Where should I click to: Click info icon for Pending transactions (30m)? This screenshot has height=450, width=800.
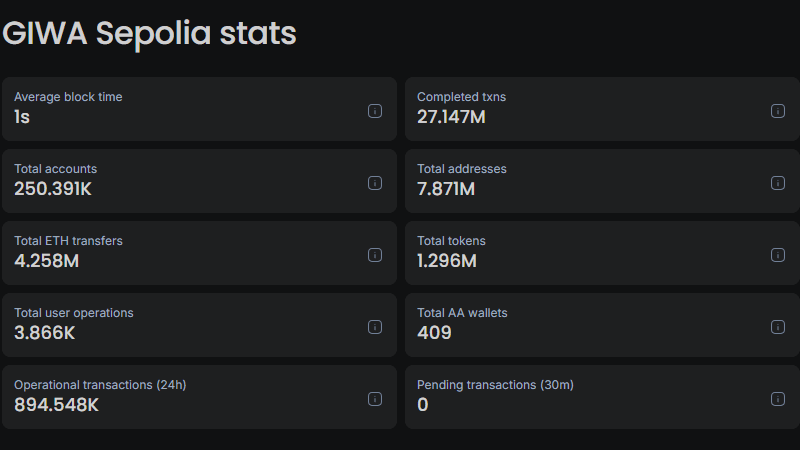778,399
